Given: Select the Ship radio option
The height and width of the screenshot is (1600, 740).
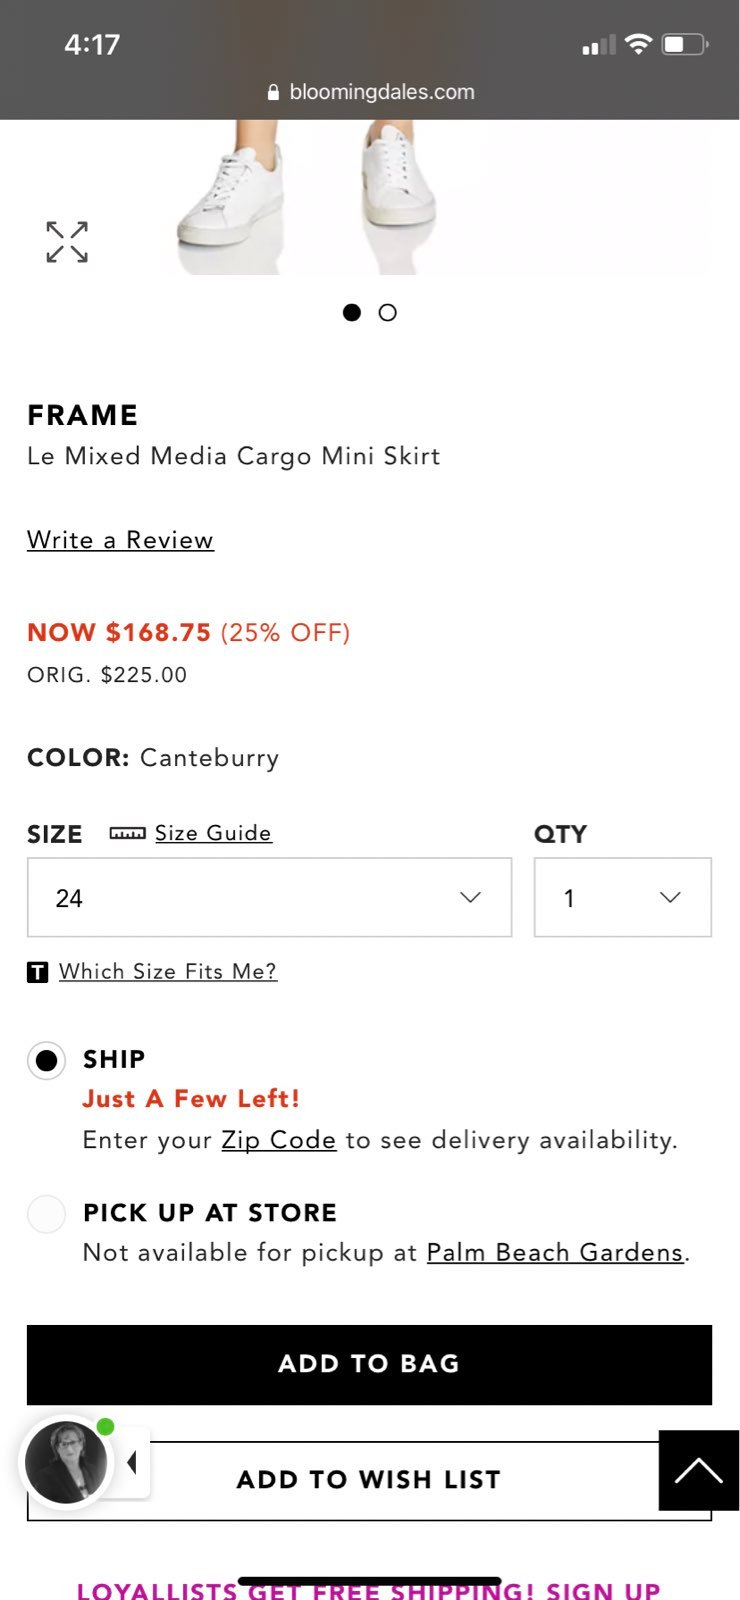Looking at the screenshot, I should coord(46,1060).
